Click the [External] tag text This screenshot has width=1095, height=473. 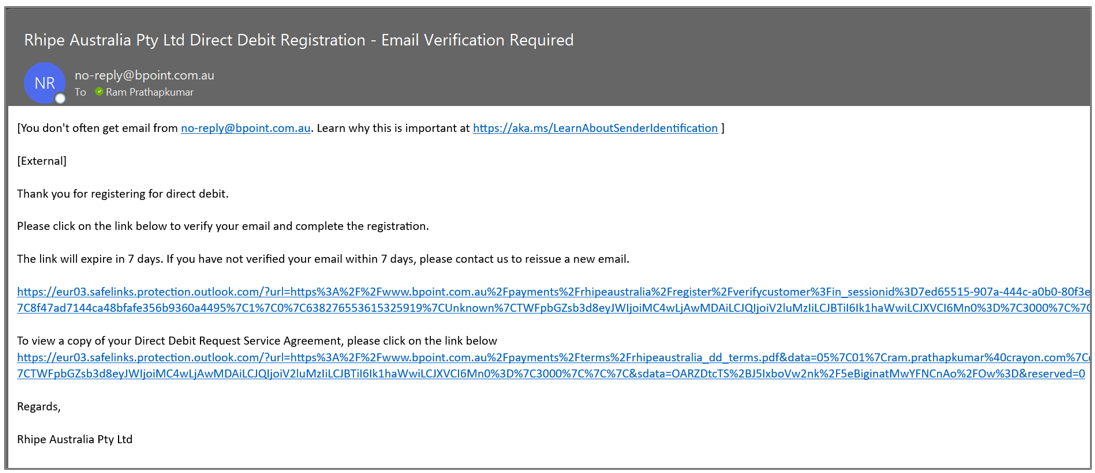pos(42,160)
